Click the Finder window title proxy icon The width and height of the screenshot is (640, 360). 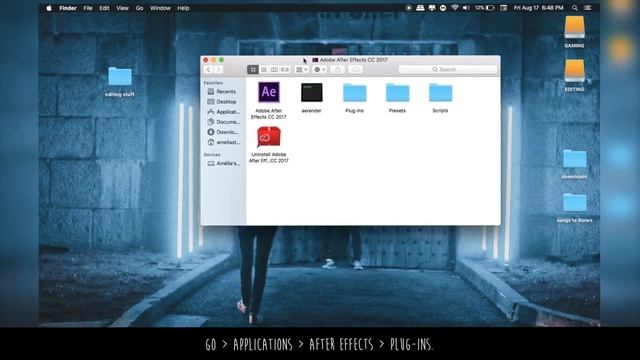point(315,60)
